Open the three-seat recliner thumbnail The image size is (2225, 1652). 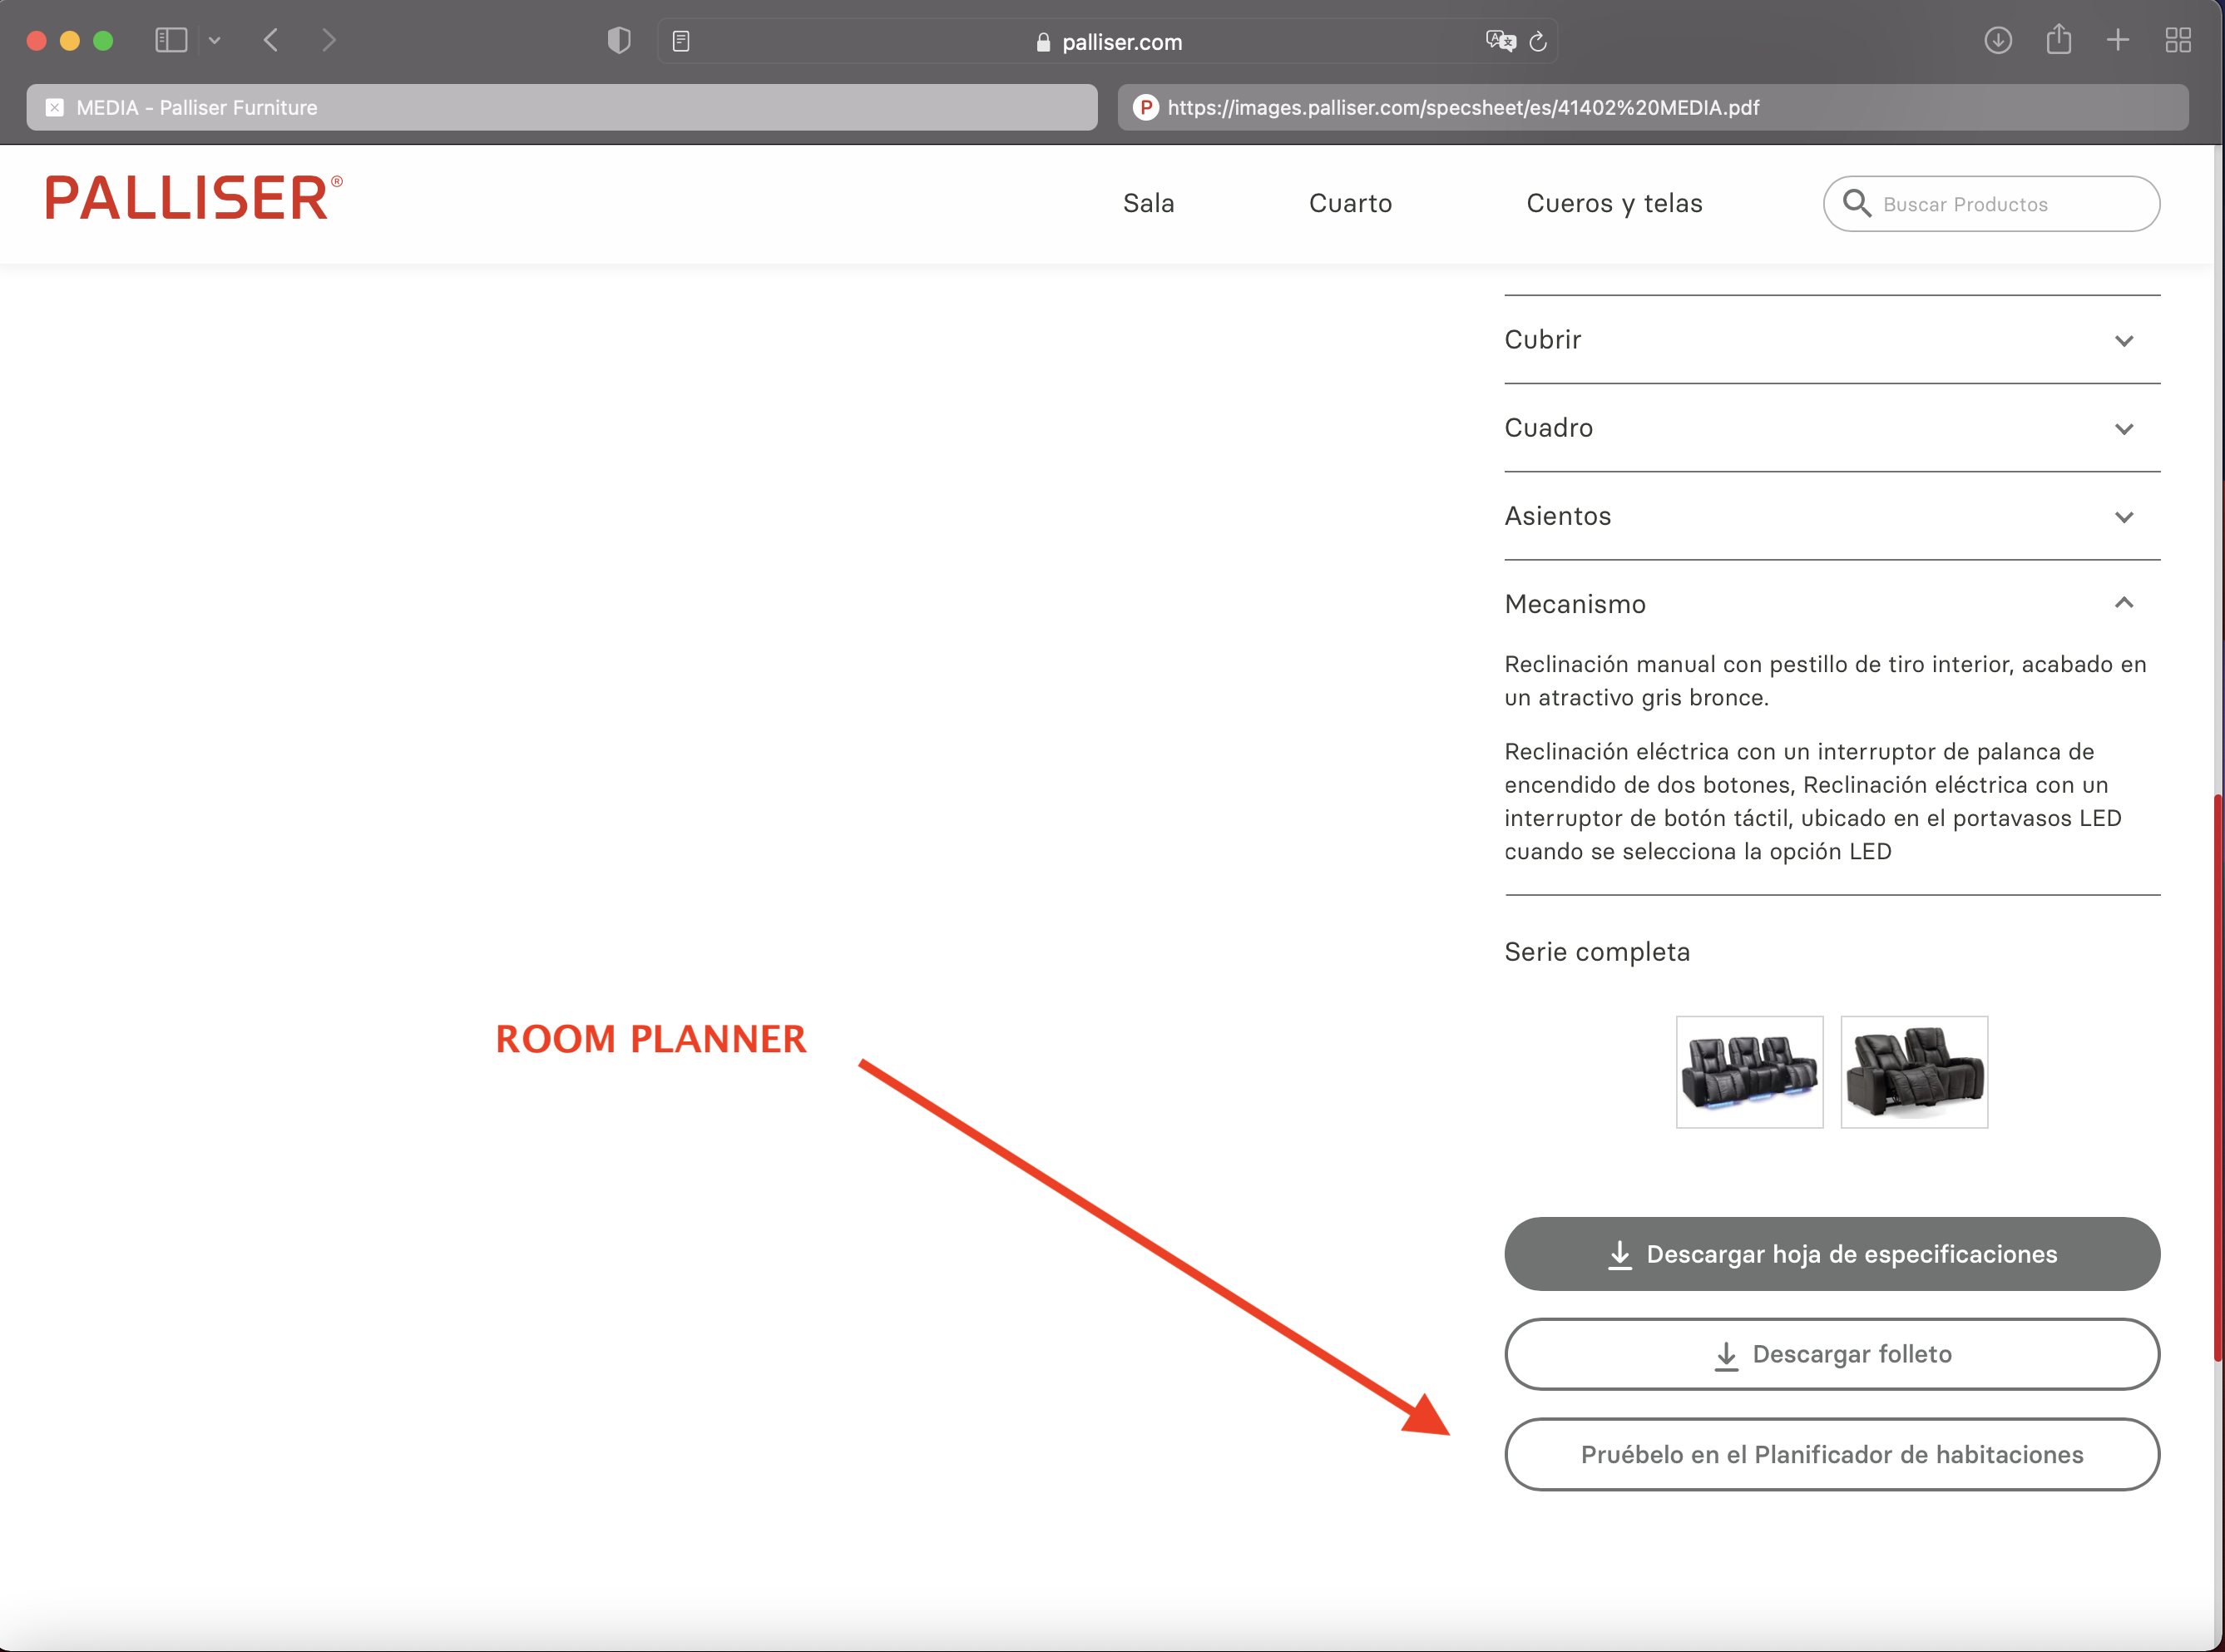click(x=1749, y=1072)
